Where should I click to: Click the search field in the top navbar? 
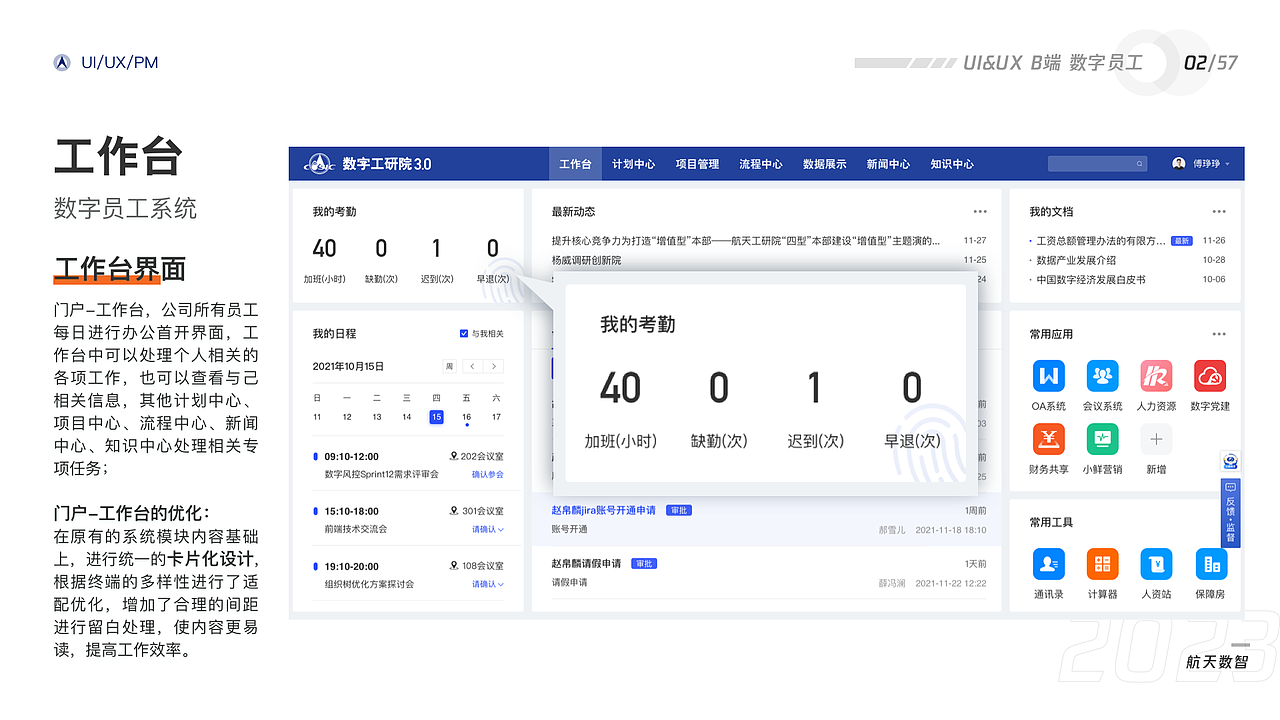click(1097, 162)
